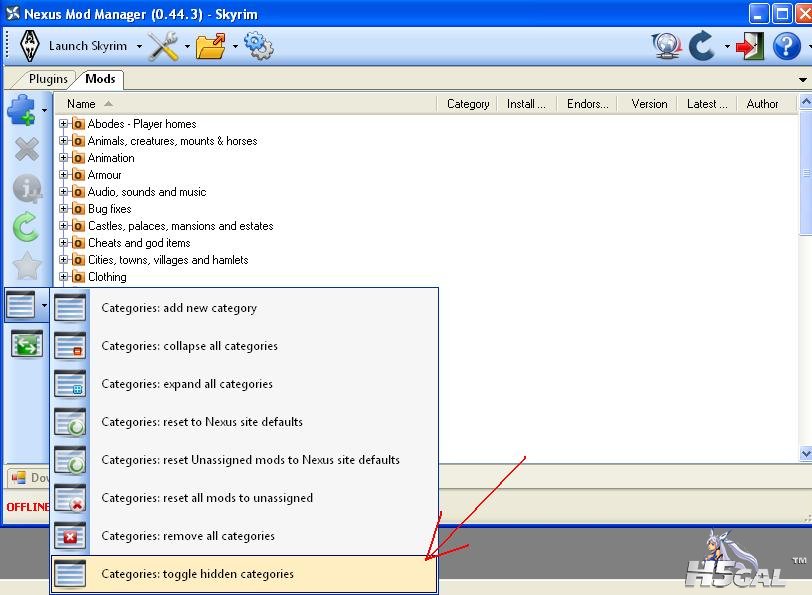This screenshot has height=595, width=812.
Task: Sort by the Version column header
Action: [x=649, y=104]
